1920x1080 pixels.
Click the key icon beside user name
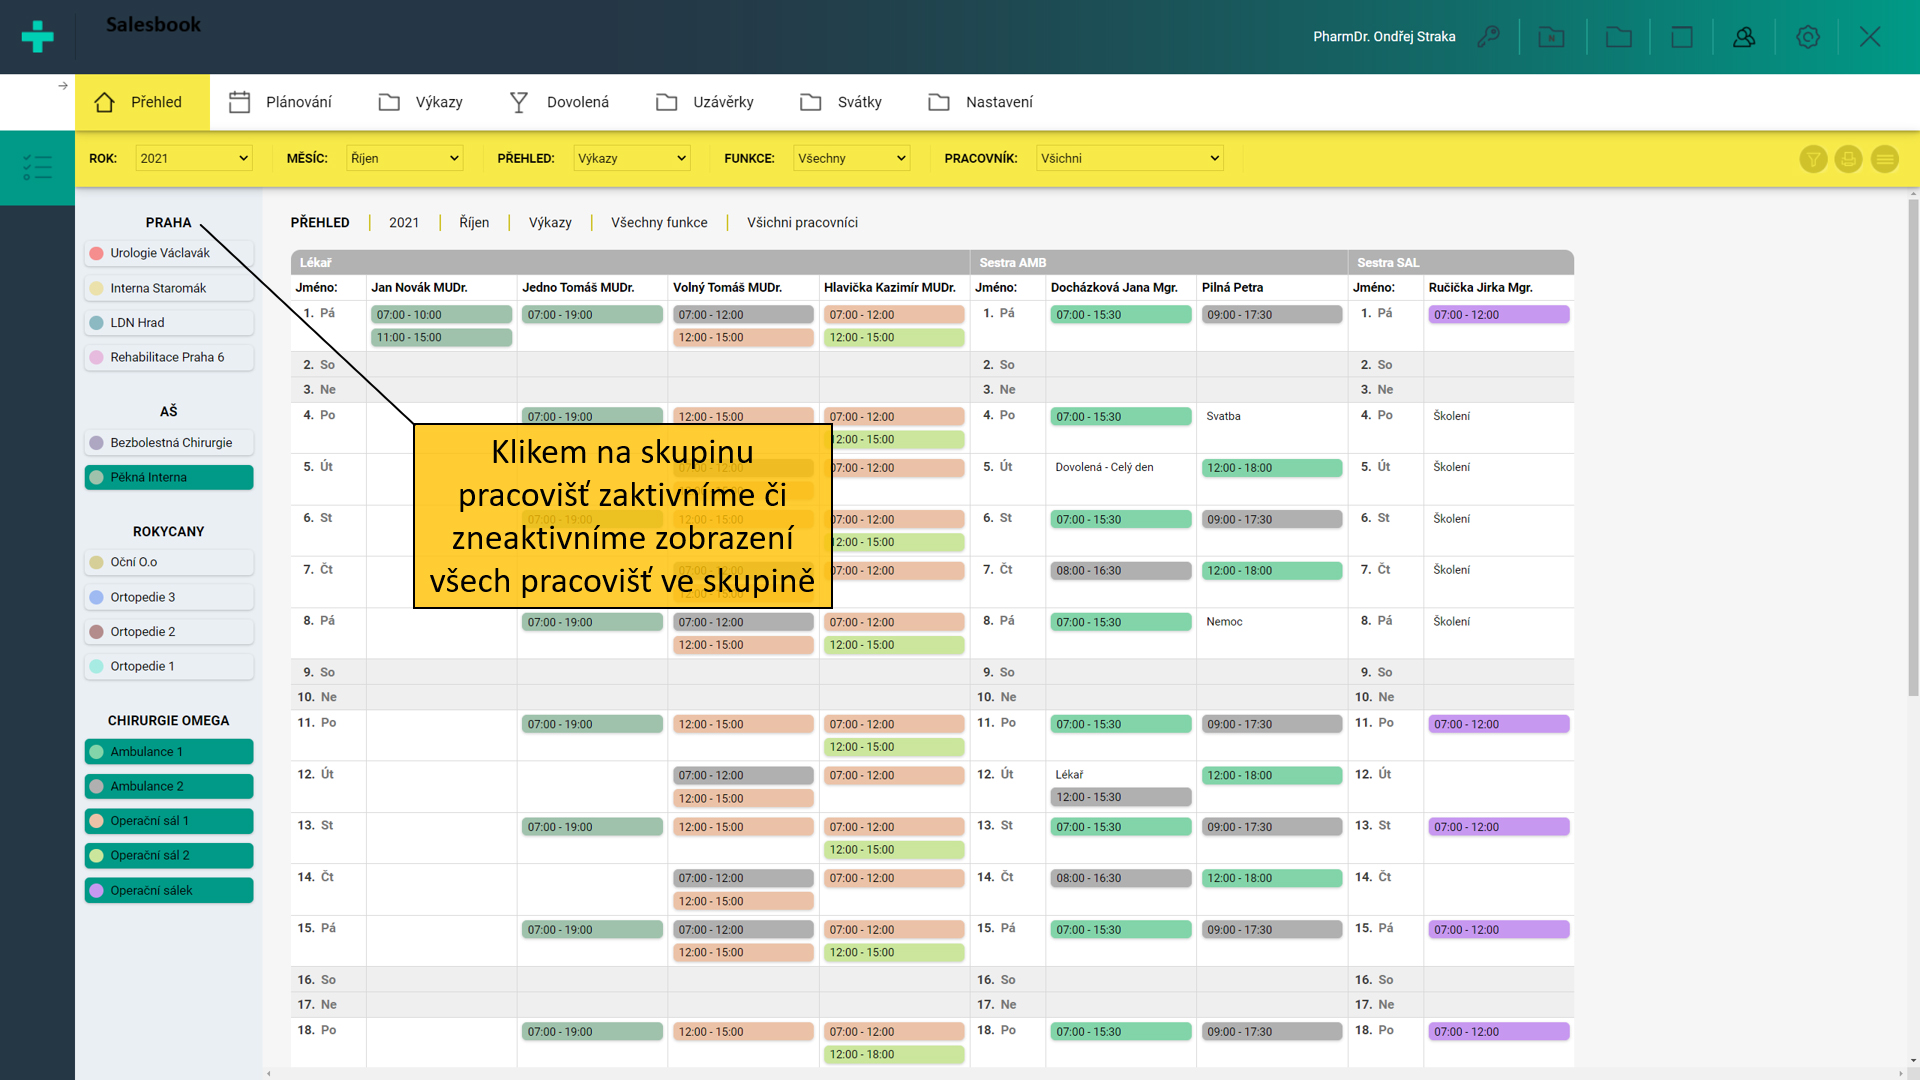click(1488, 37)
